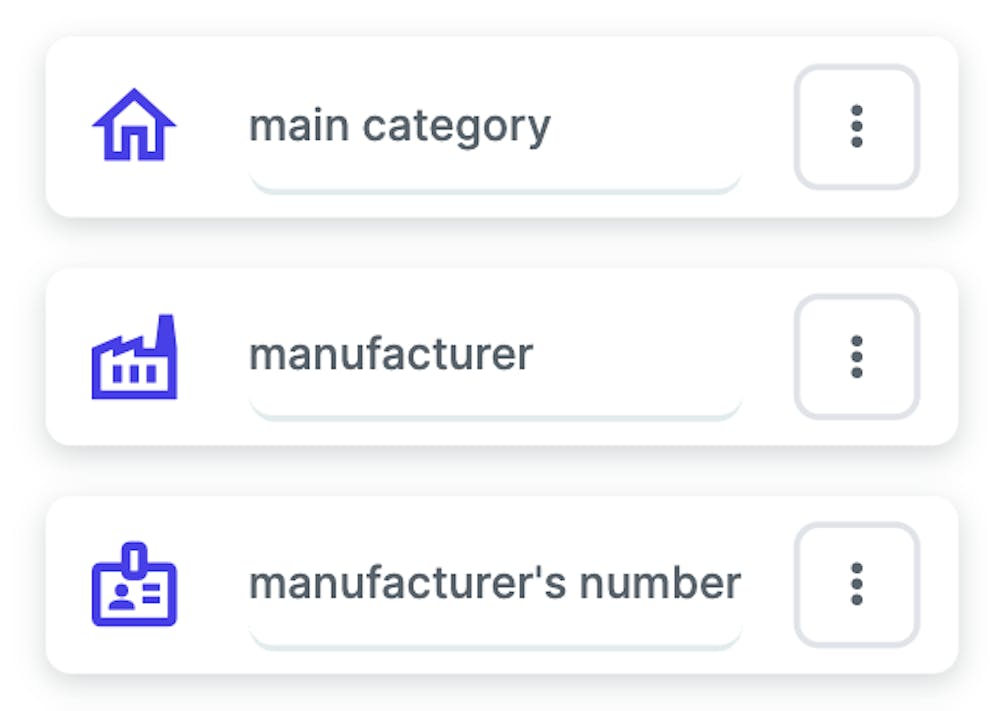
Task: Open the kebab menu for manufacturer's number
Action: [x=856, y=584]
